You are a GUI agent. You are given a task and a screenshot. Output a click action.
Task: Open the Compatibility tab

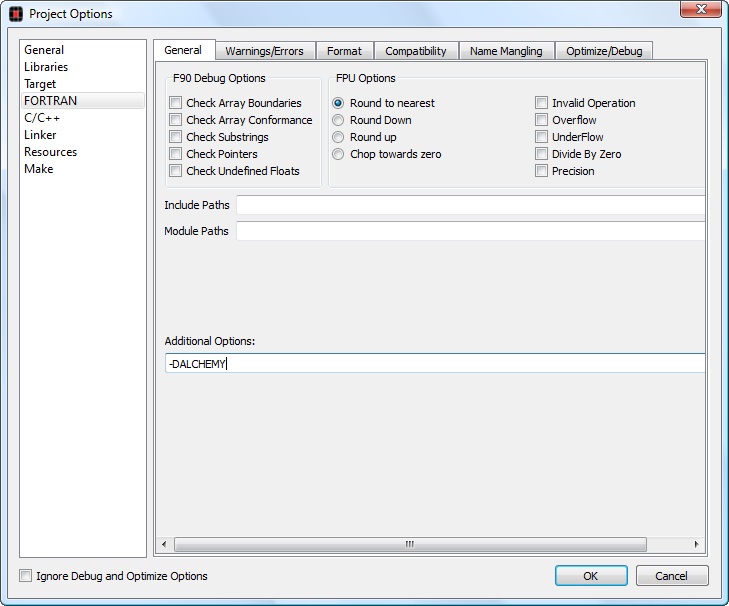coord(416,51)
